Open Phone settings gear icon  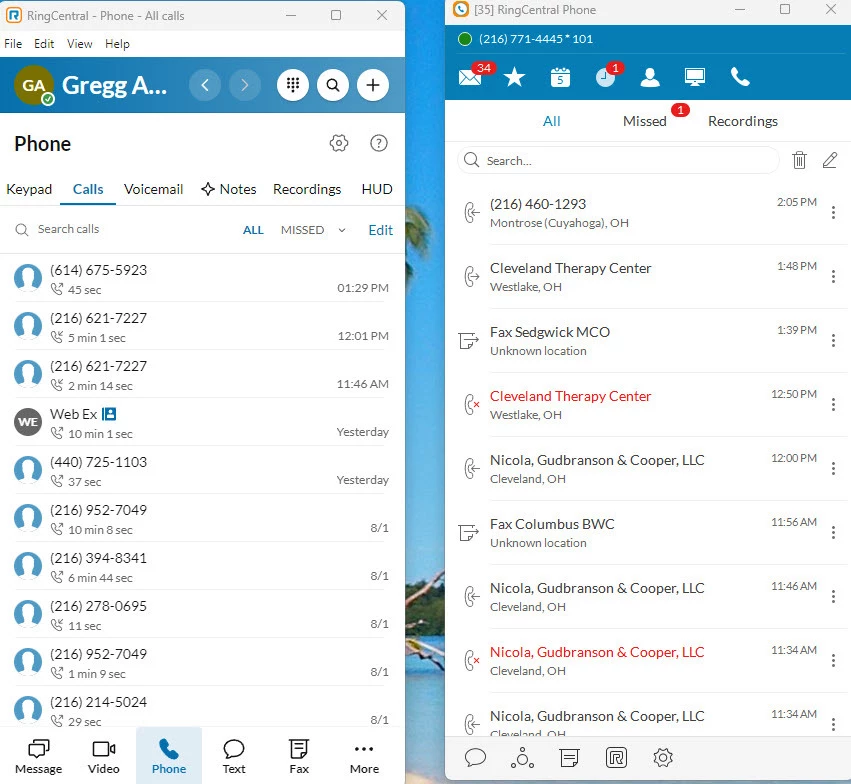click(x=339, y=143)
